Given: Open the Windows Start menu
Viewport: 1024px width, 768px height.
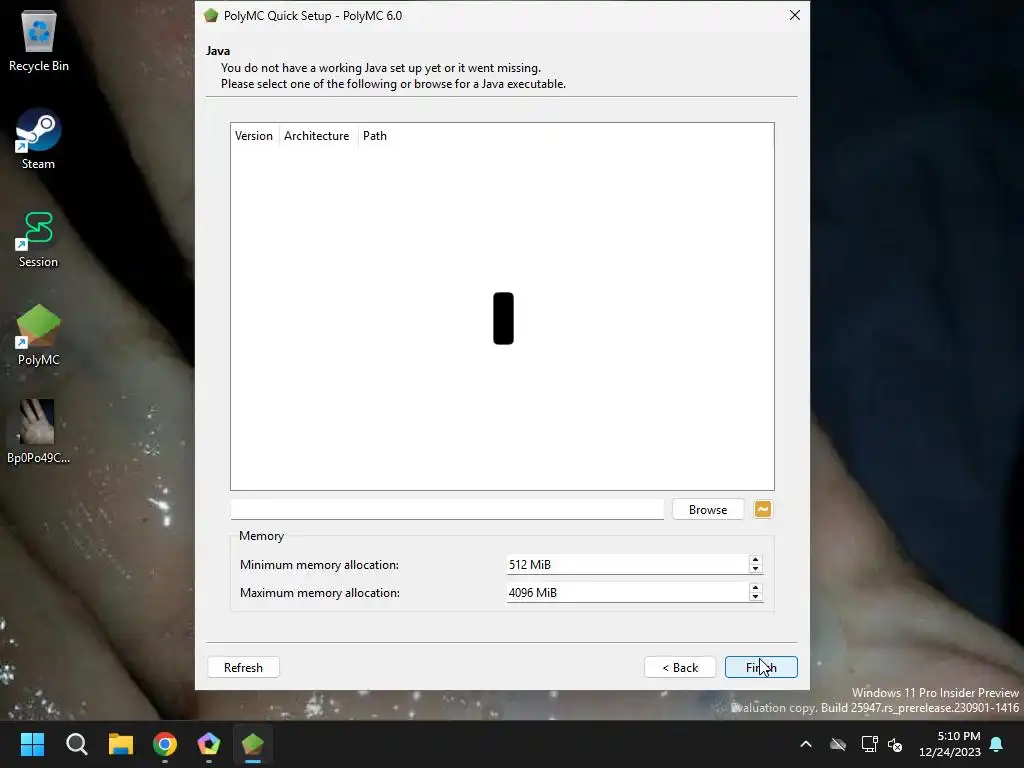Looking at the screenshot, I should coord(32,744).
